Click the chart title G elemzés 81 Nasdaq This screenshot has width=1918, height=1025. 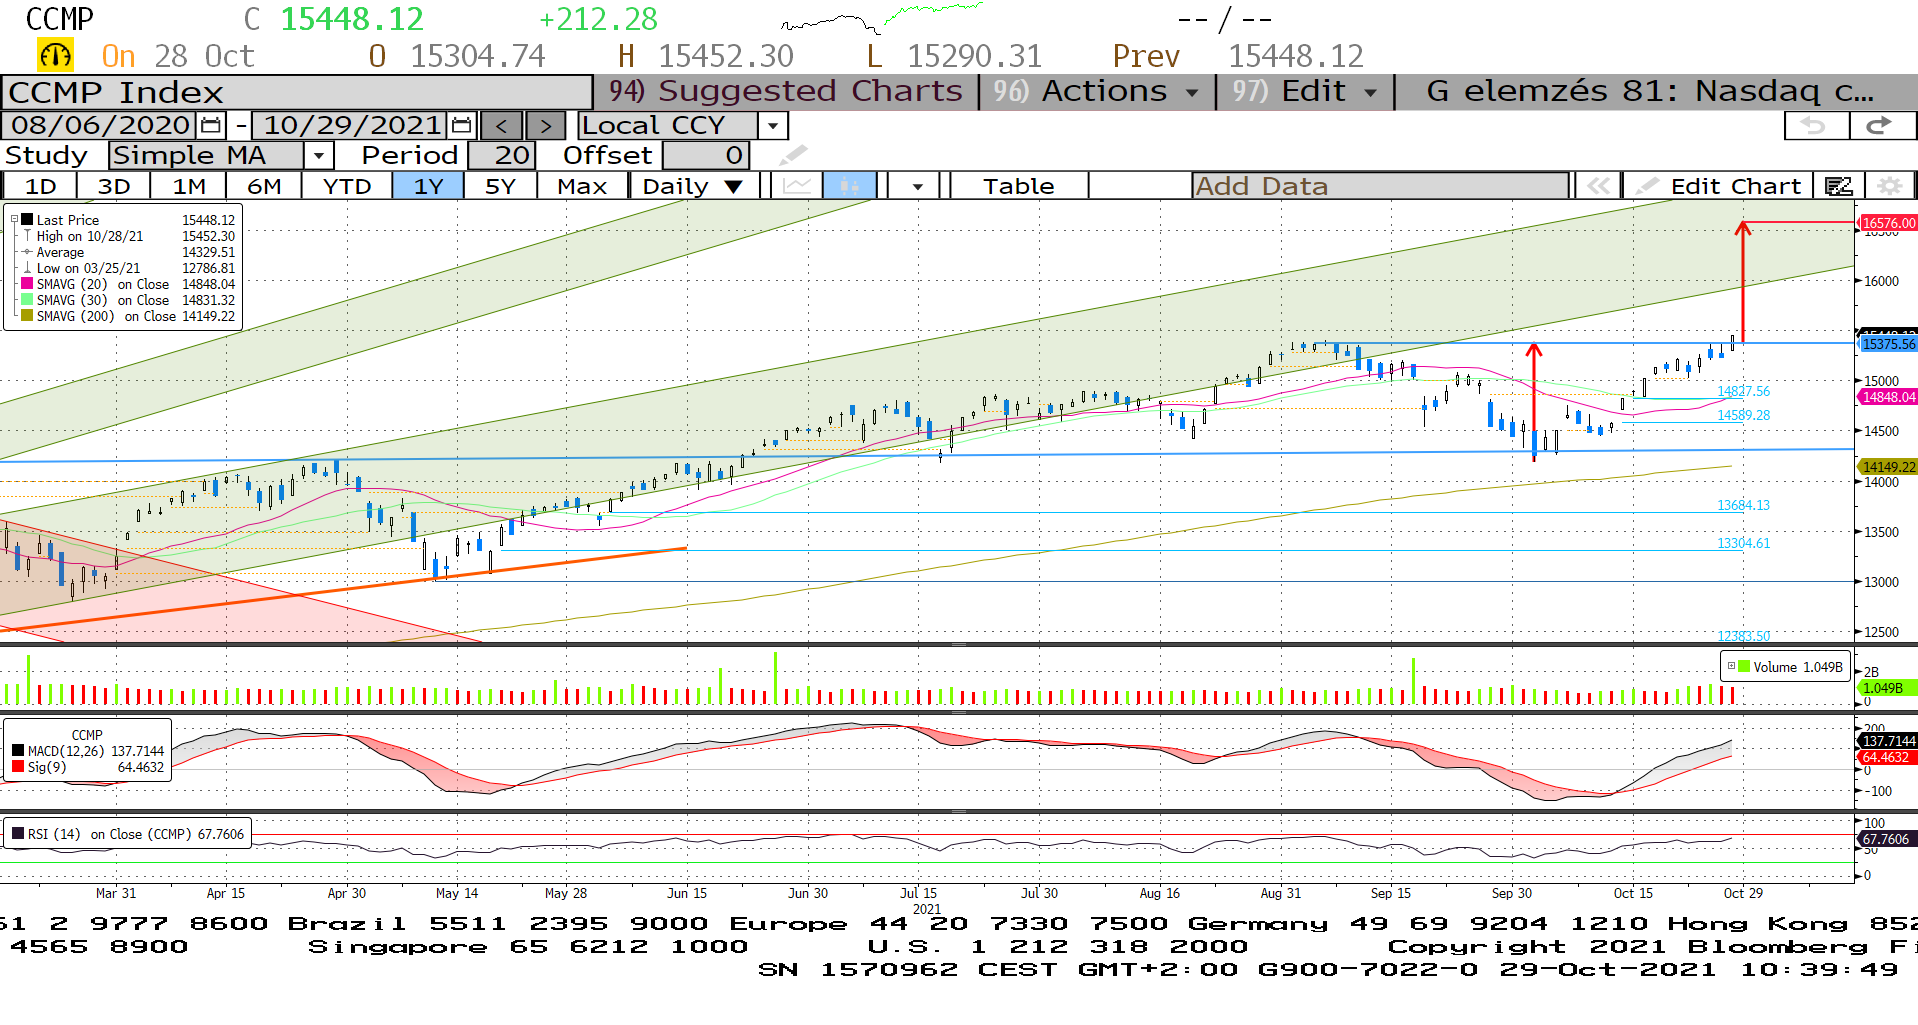point(1650,91)
